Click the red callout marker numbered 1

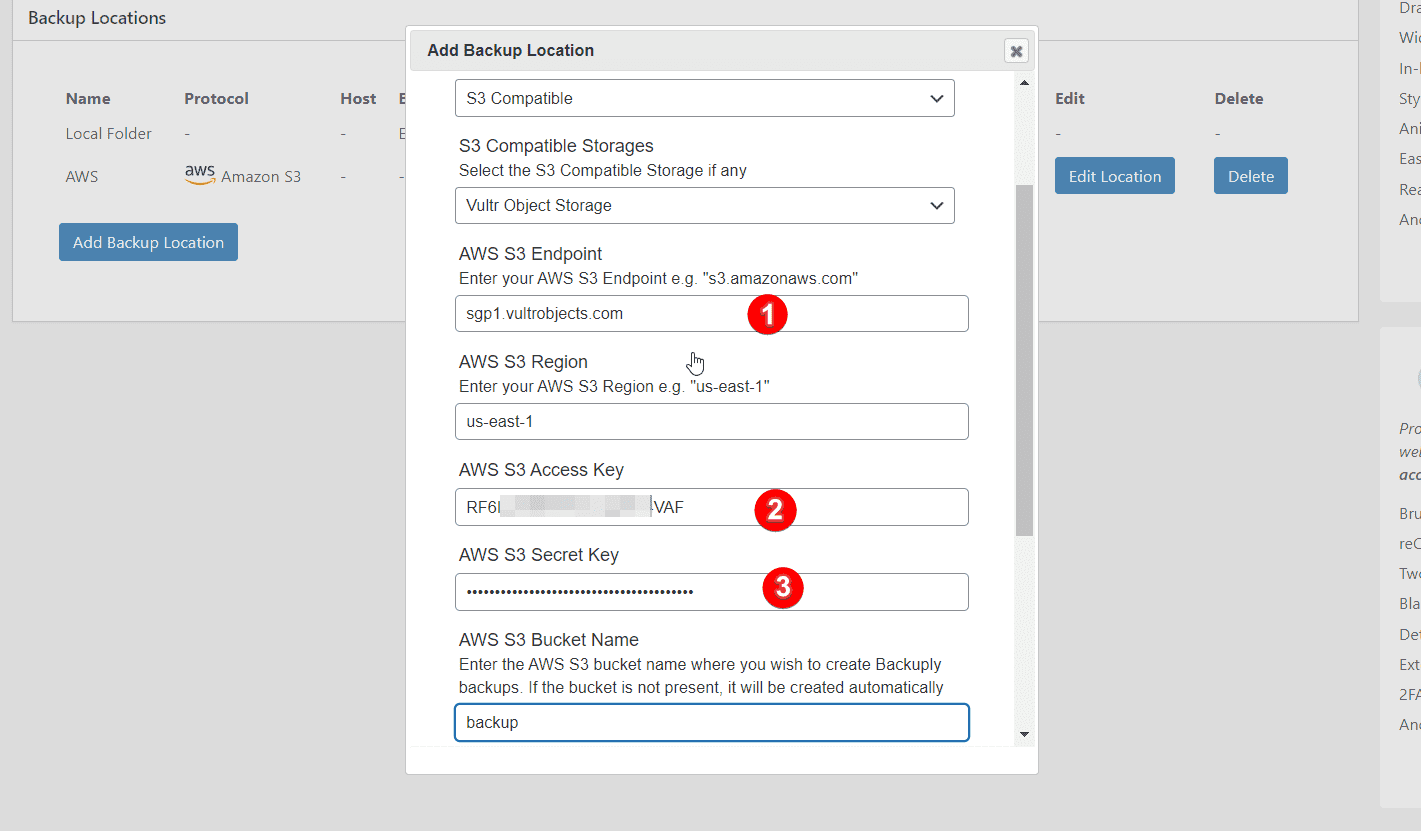click(x=767, y=314)
